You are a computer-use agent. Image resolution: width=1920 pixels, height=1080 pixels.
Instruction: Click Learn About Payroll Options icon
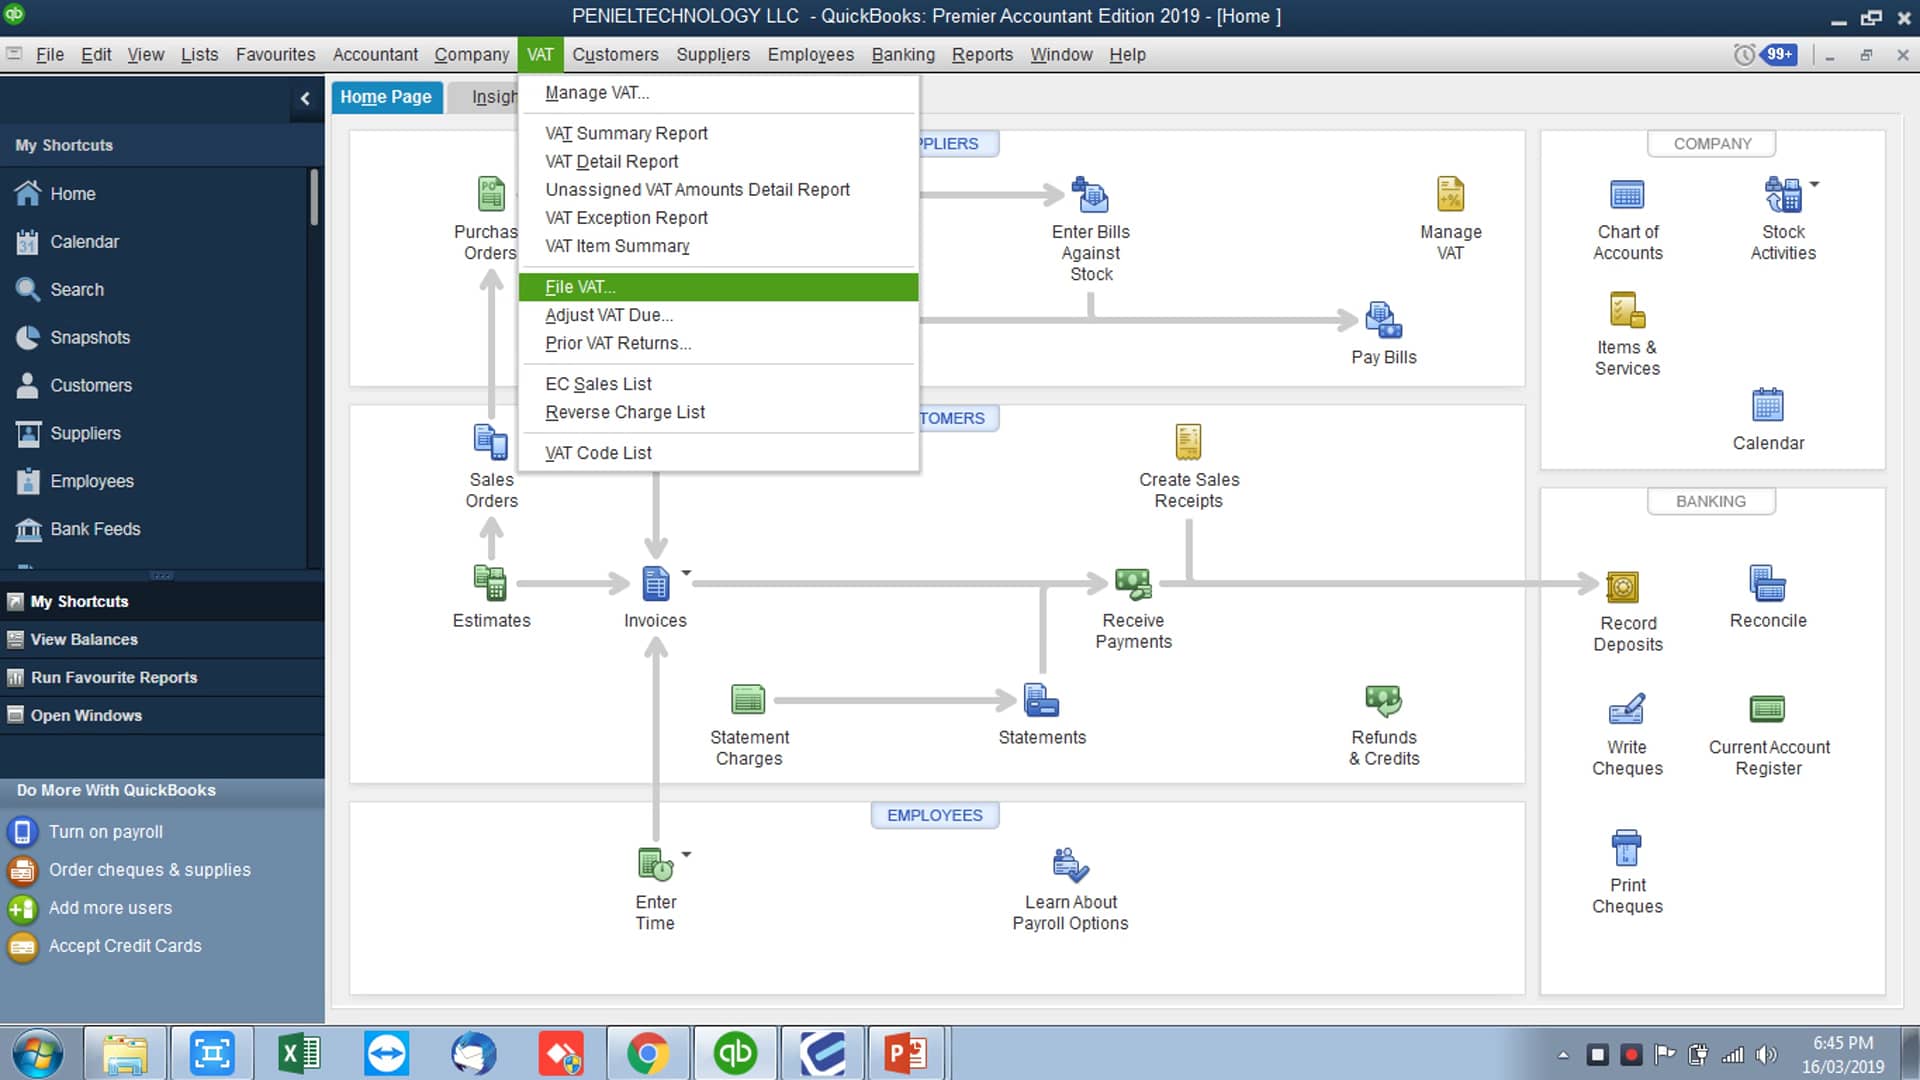pos(1070,864)
